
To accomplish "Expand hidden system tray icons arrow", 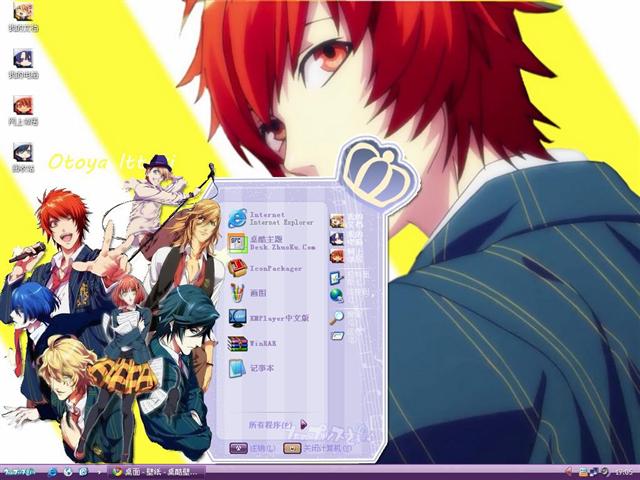I will [568, 472].
